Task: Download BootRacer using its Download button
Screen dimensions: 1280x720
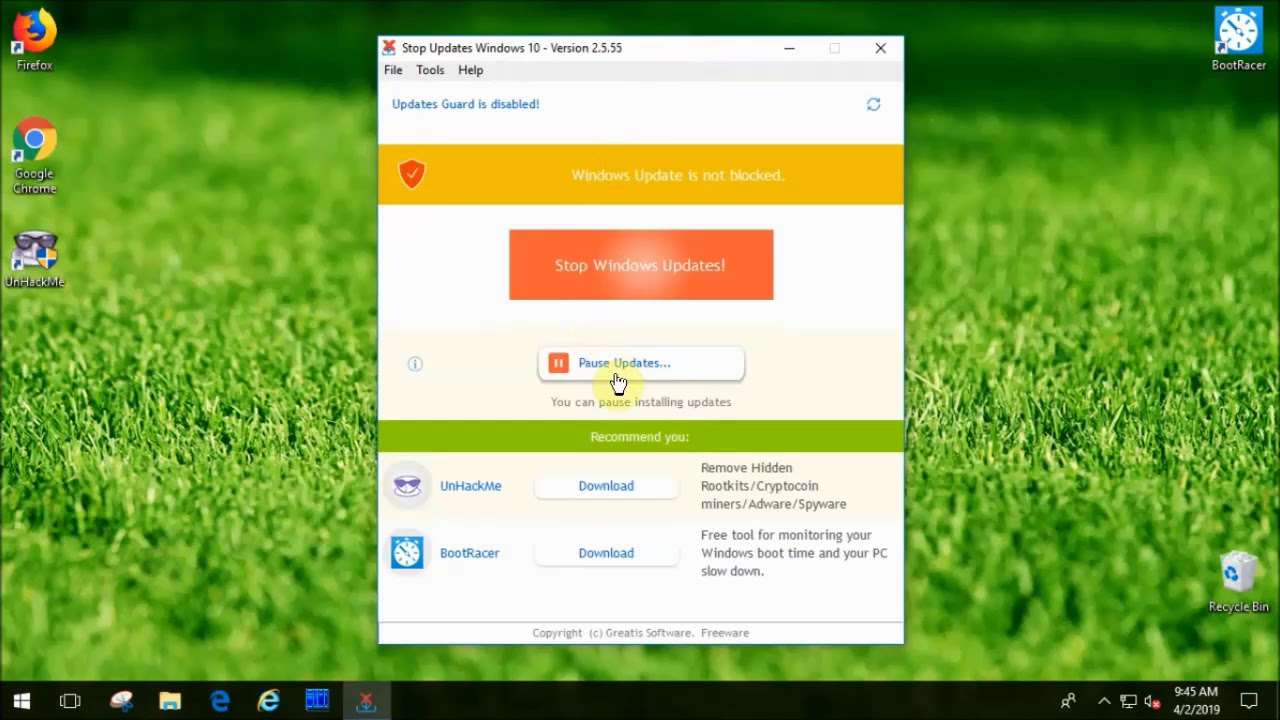Action: (x=606, y=553)
